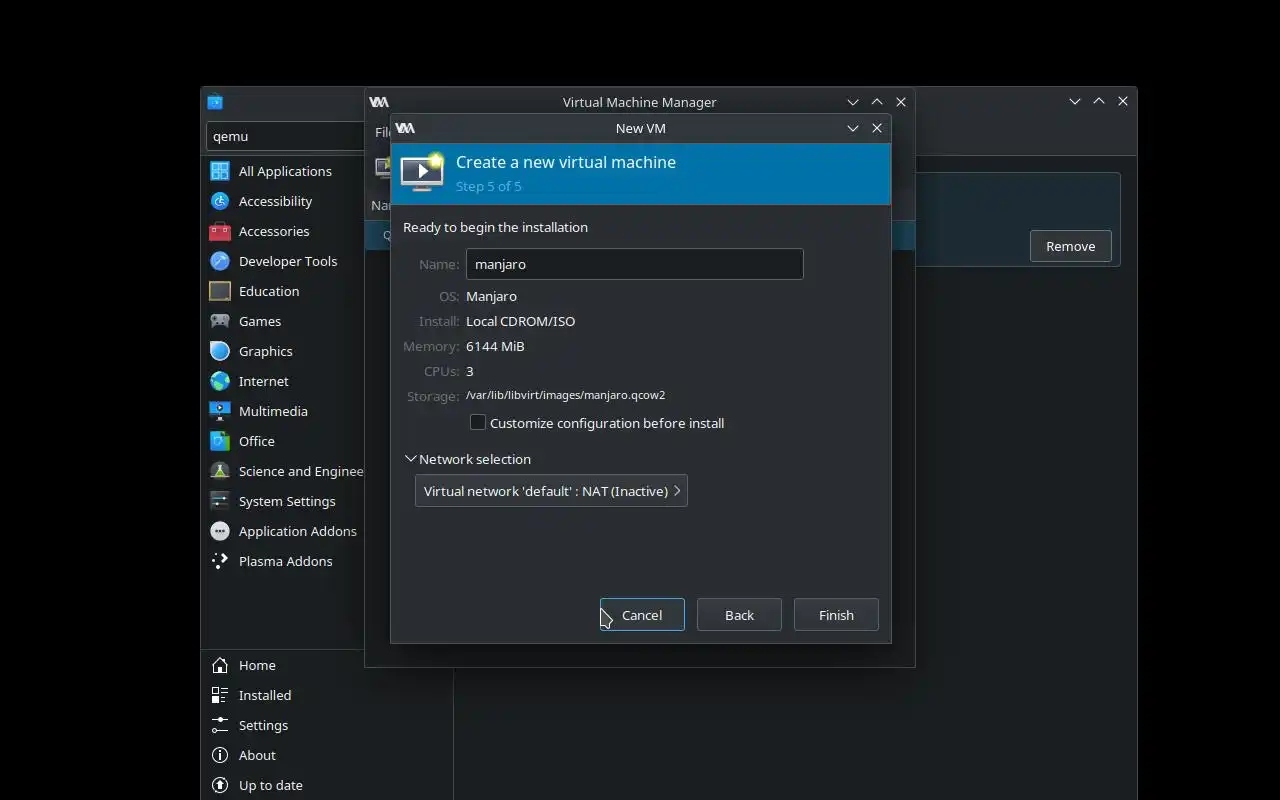Select Application Addons category icon
This screenshot has width=1280, height=800.
220,531
